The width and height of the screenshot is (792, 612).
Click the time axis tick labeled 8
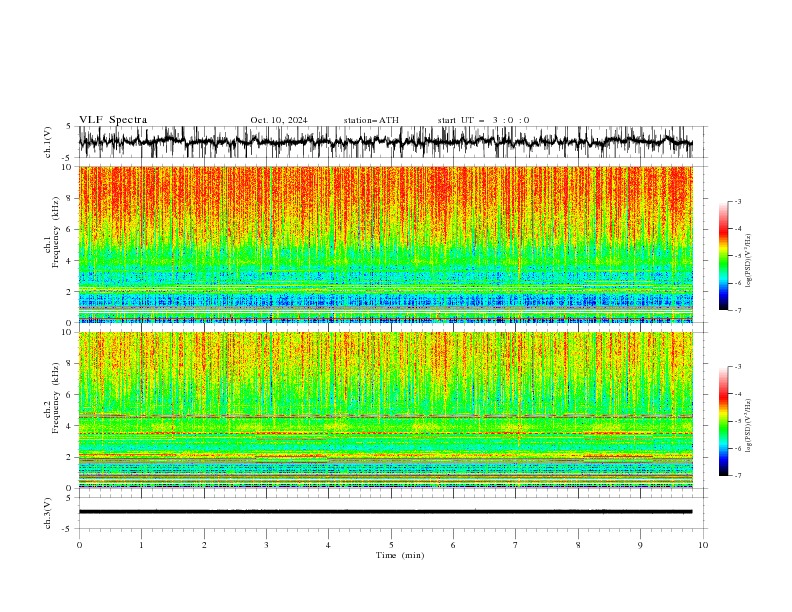pos(578,545)
